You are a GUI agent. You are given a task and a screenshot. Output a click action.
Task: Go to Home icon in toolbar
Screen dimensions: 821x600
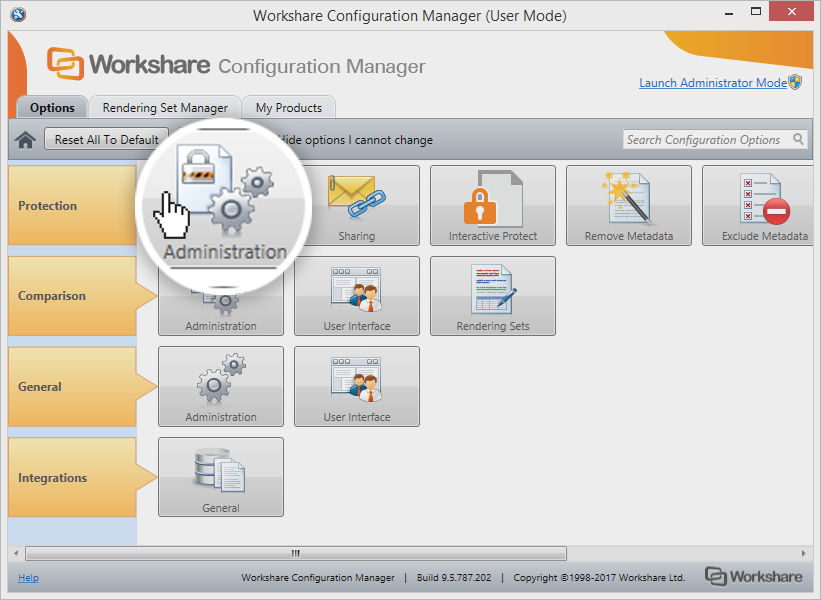(25, 140)
